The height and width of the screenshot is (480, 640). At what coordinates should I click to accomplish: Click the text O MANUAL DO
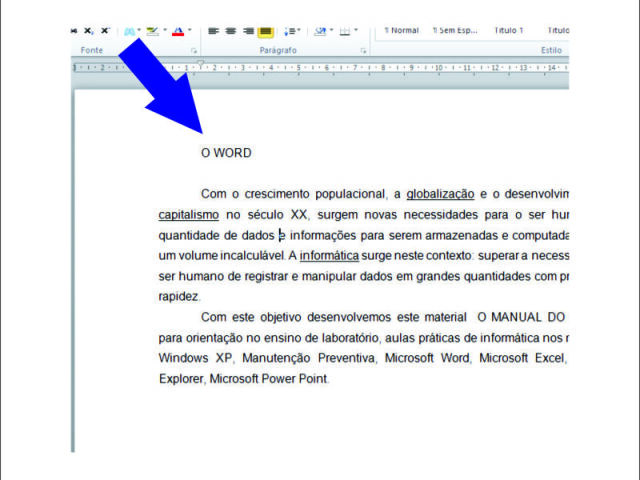click(x=521, y=317)
